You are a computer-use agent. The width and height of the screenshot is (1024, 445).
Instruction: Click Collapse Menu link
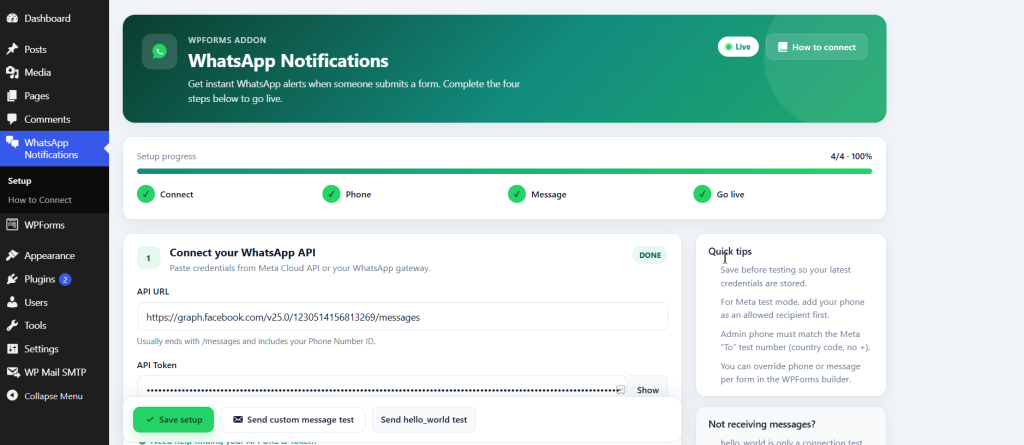[x=54, y=396]
